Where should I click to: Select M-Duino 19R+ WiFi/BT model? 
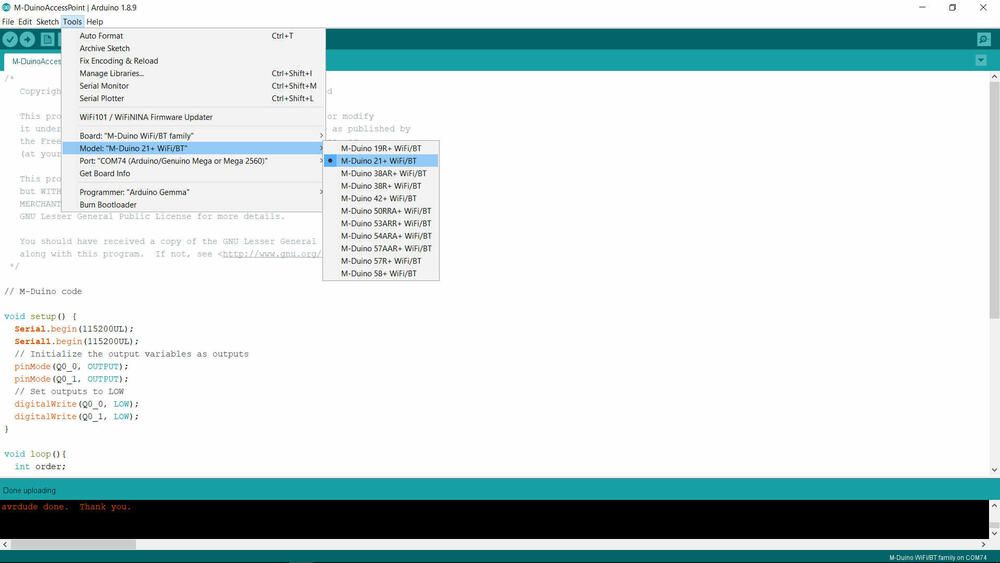pyautogui.click(x=381, y=148)
